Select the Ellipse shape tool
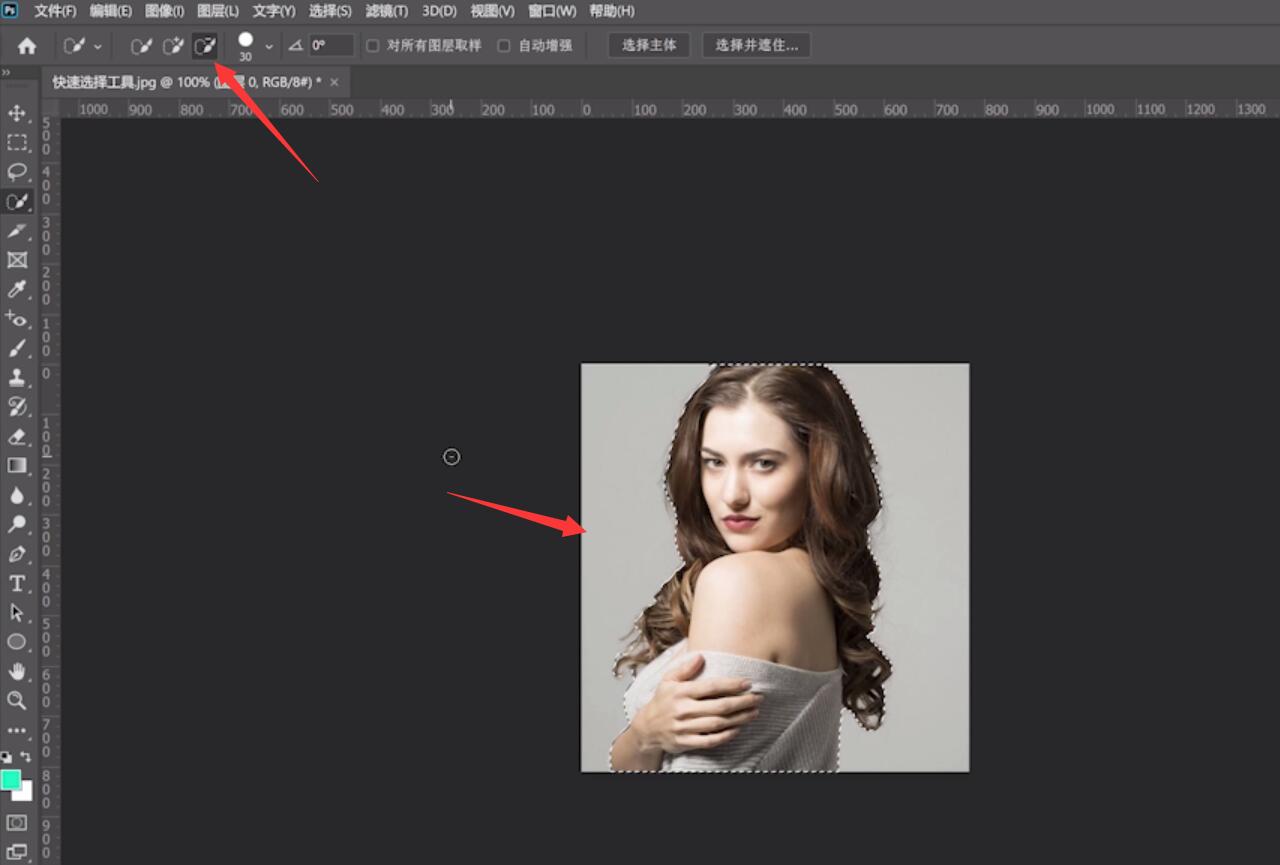 click(17, 641)
